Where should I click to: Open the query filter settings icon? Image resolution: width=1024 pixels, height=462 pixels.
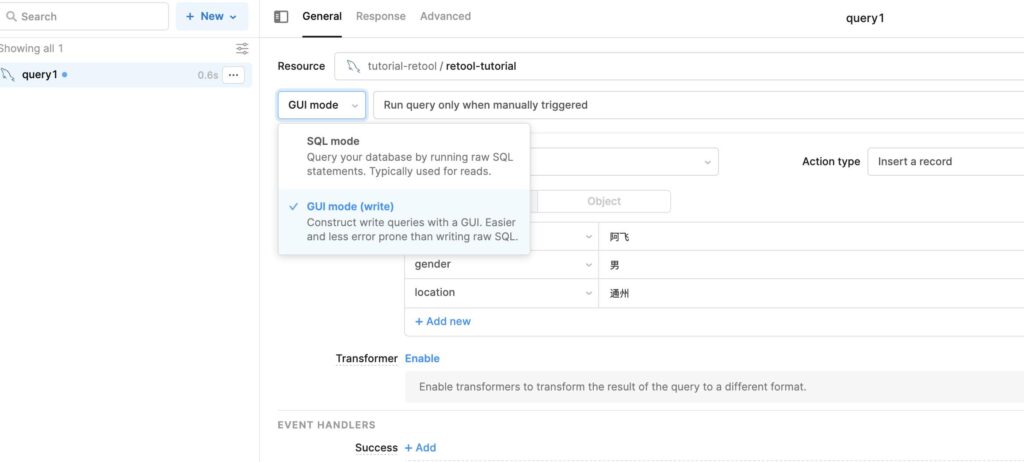point(242,48)
